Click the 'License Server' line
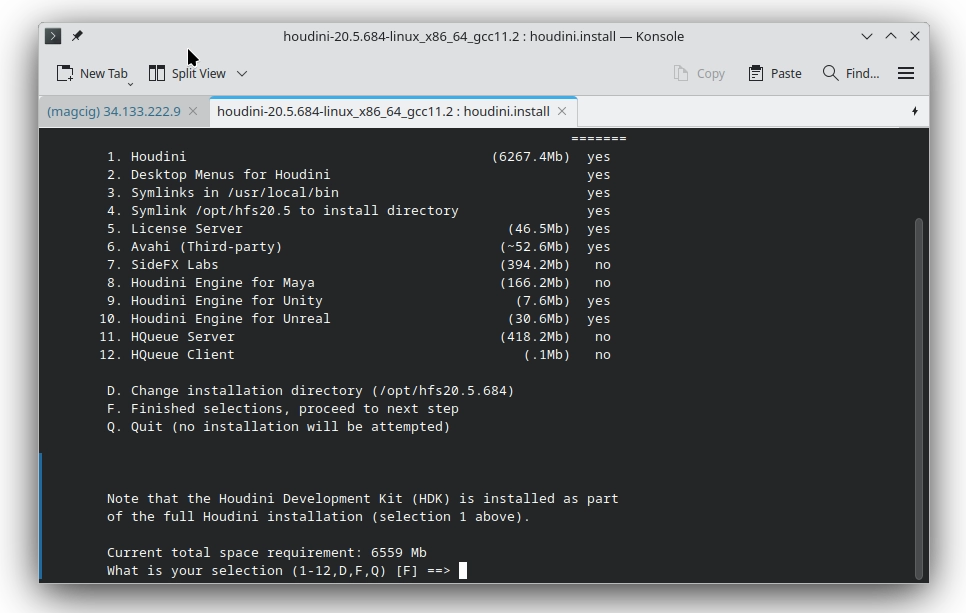This screenshot has width=966, height=613. pyautogui.click(x=359, y=229)
